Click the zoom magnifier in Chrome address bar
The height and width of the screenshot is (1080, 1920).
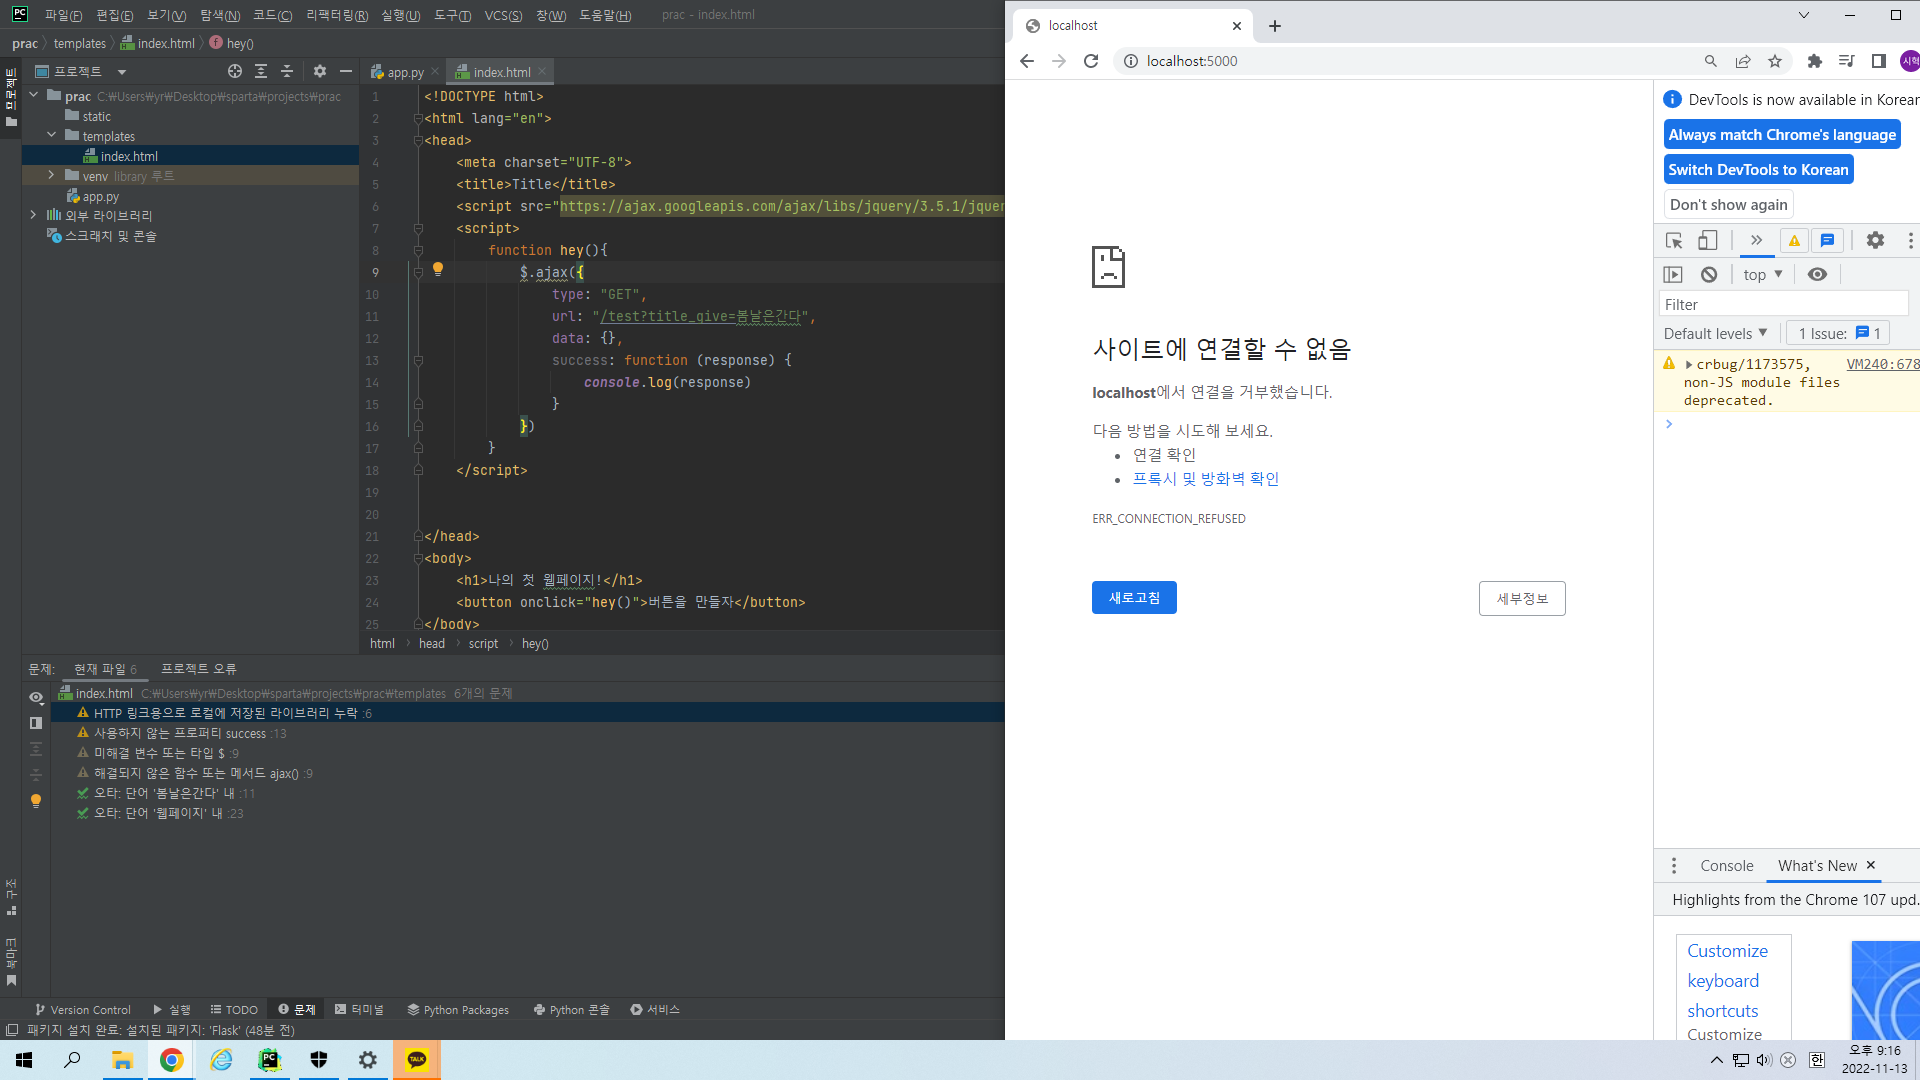tap(1711, 61)
